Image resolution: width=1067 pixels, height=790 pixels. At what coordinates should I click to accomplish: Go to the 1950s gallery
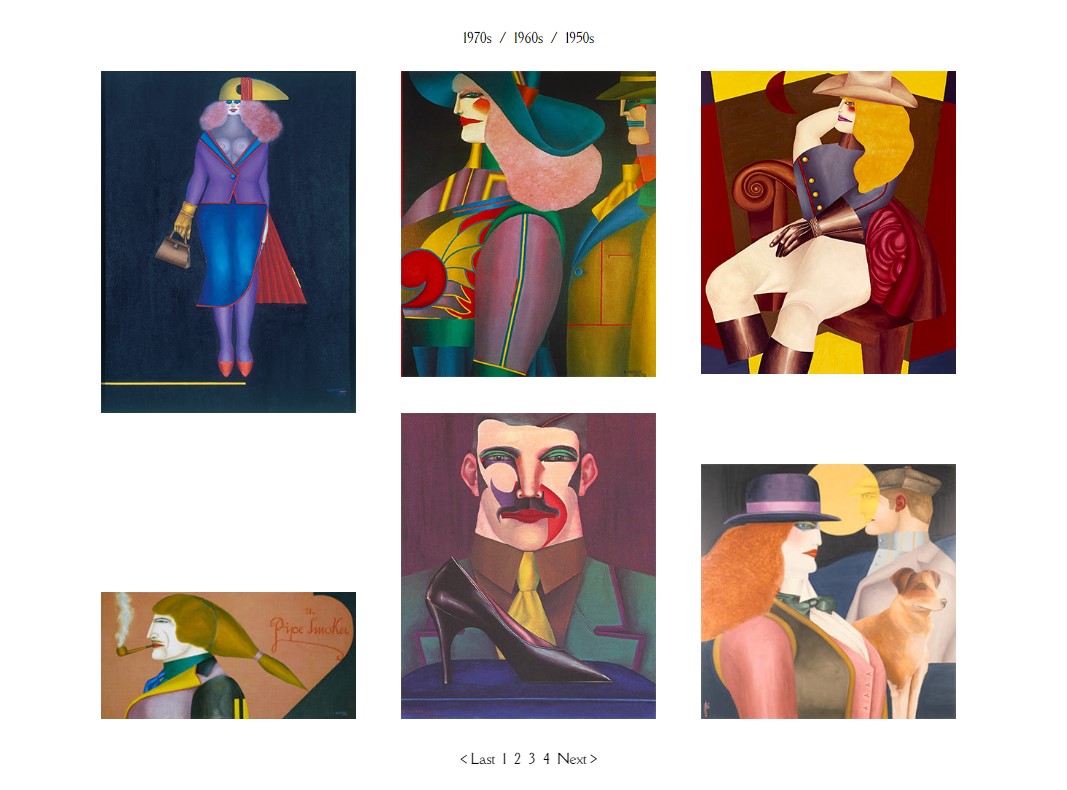[x=580, y=38]
